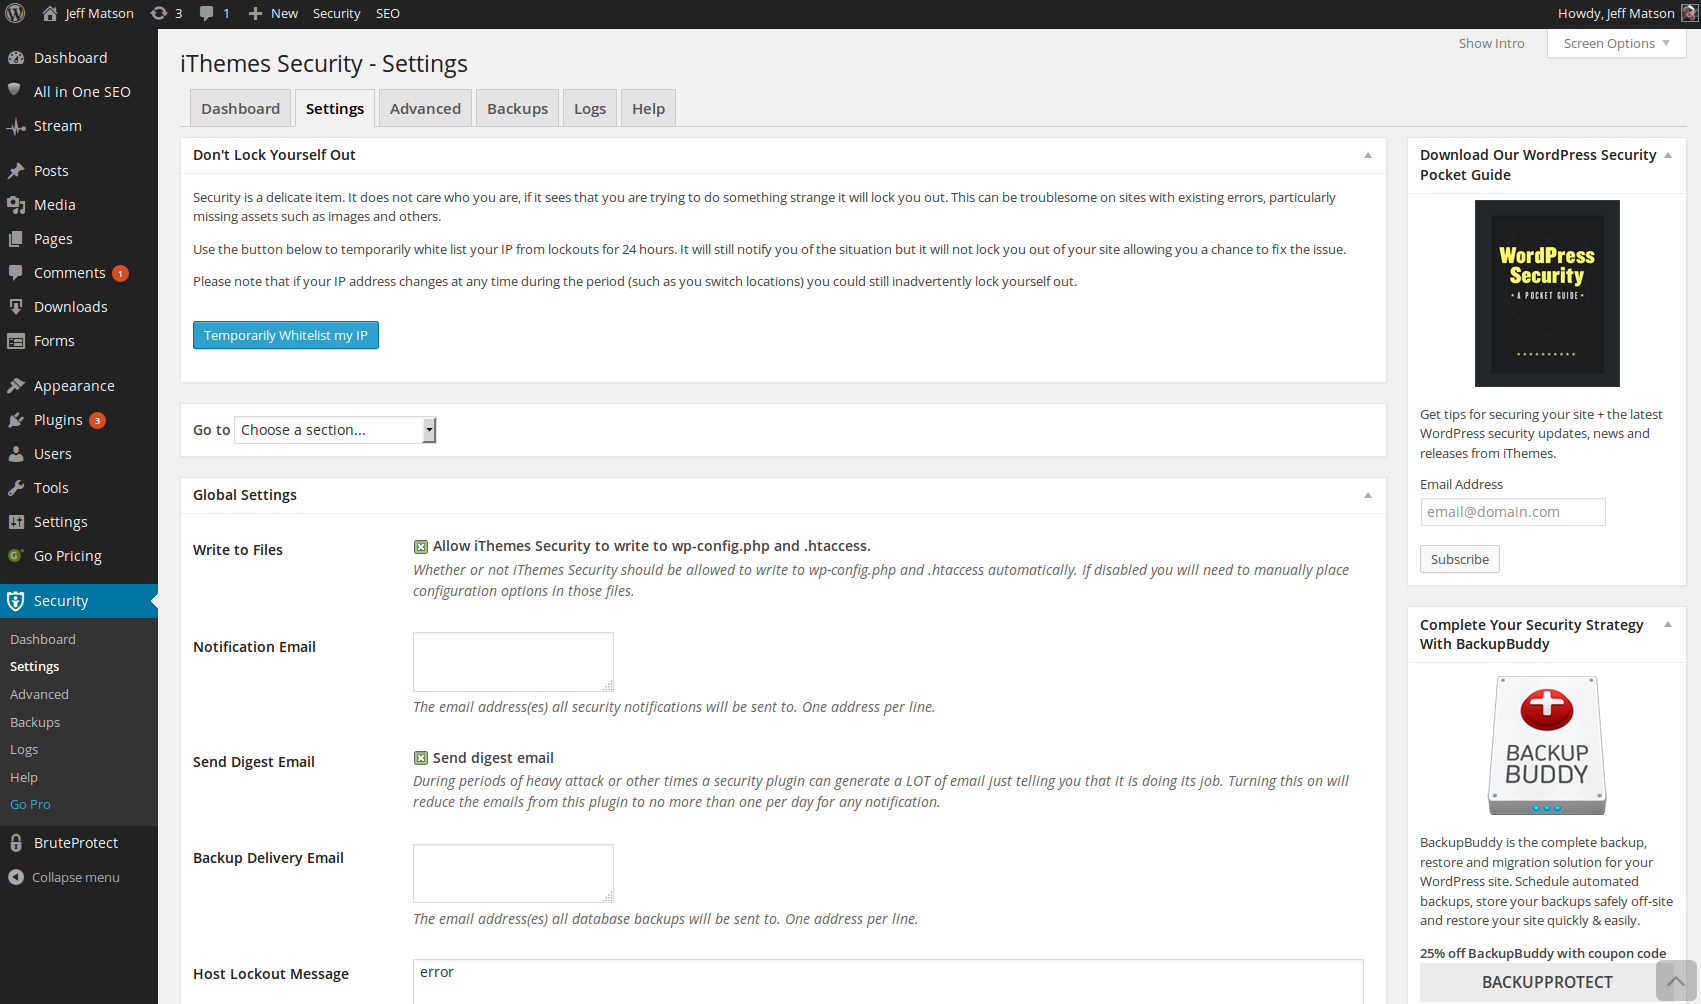
Task: Click the Notification Email text area
Action: 513,661
